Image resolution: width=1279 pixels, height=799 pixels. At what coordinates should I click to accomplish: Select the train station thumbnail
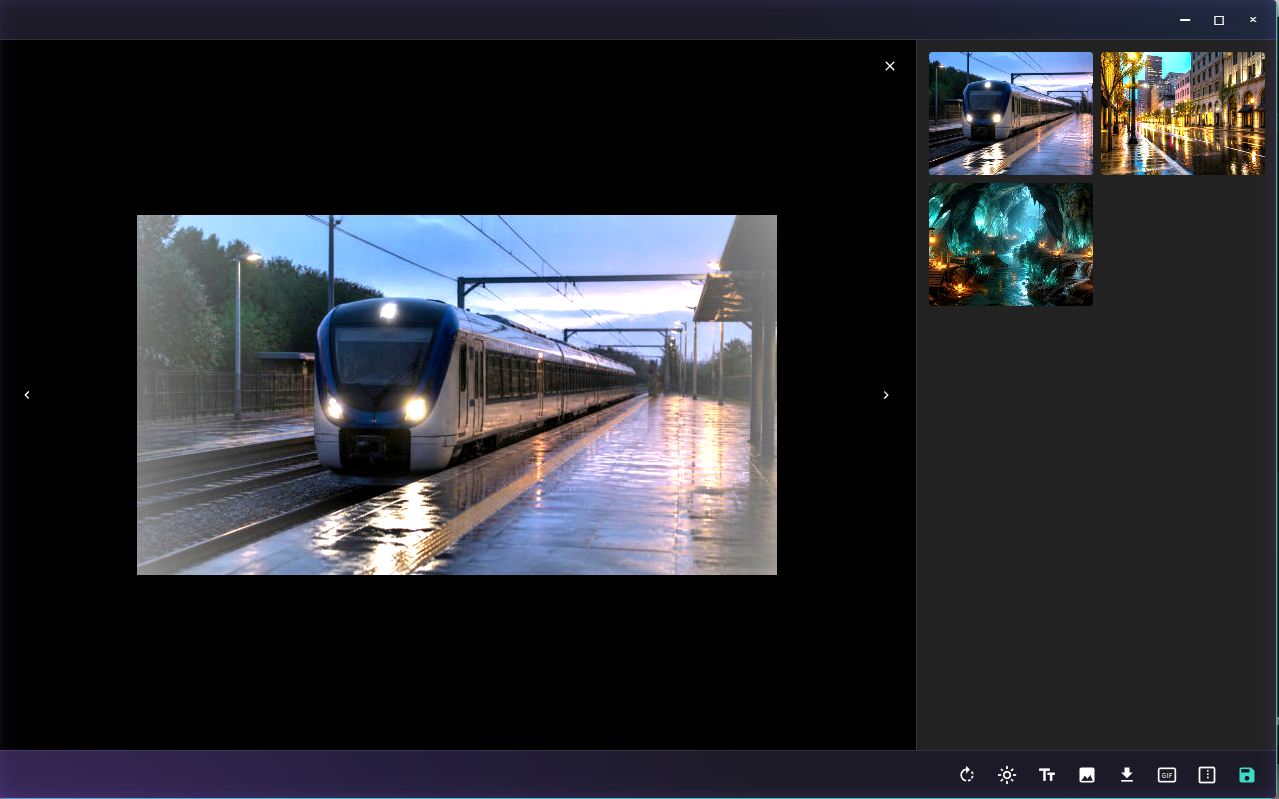point(1011,114)
